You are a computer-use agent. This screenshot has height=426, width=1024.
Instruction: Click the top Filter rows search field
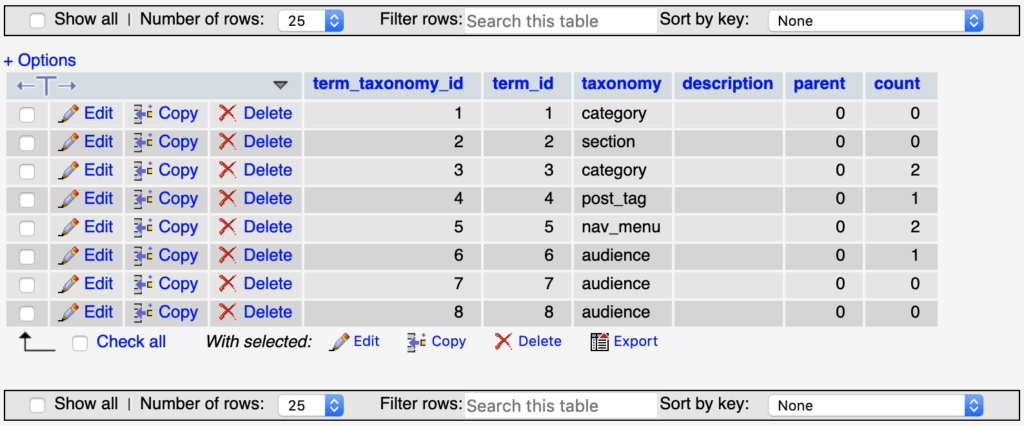(560, 21)
